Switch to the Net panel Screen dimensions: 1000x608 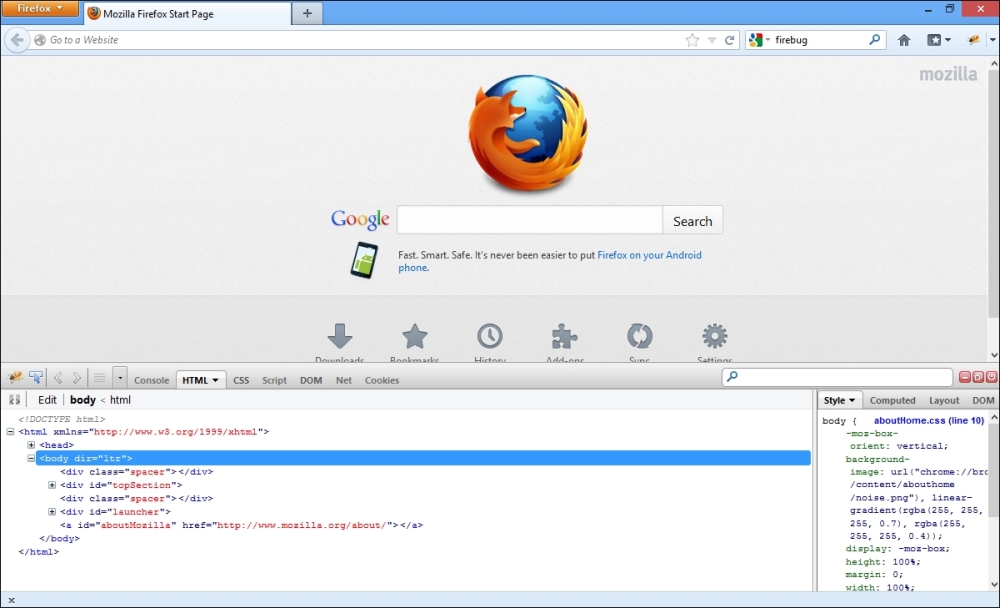point(344,380)
